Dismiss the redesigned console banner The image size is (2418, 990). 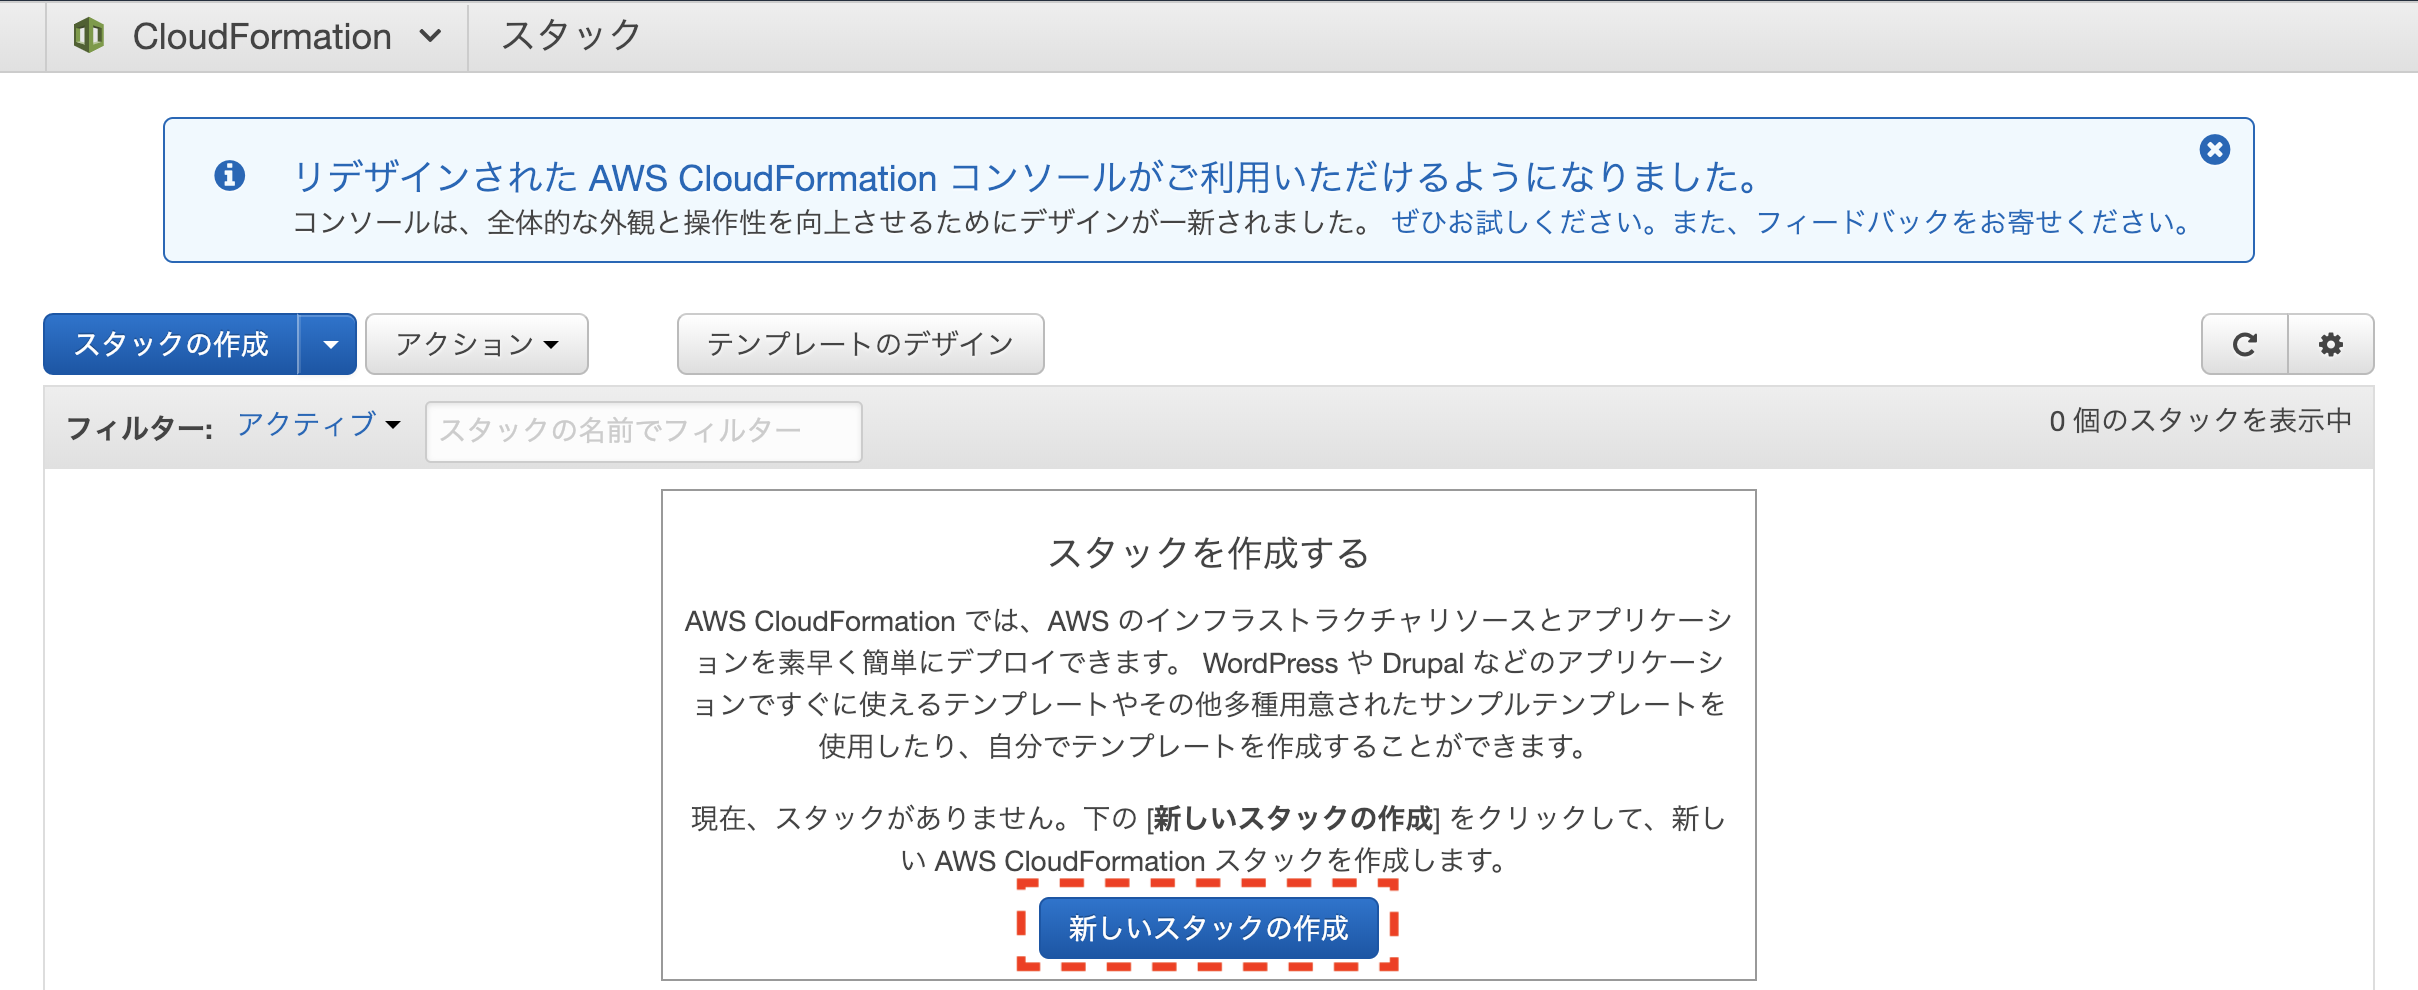tap(2215, 149)
